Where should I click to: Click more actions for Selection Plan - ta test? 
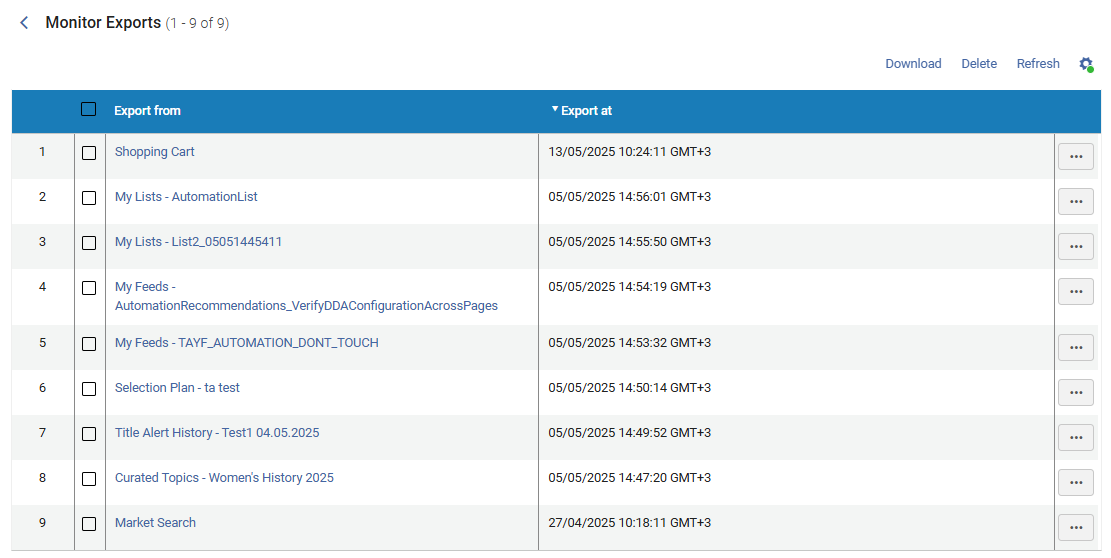(1075, 393)
